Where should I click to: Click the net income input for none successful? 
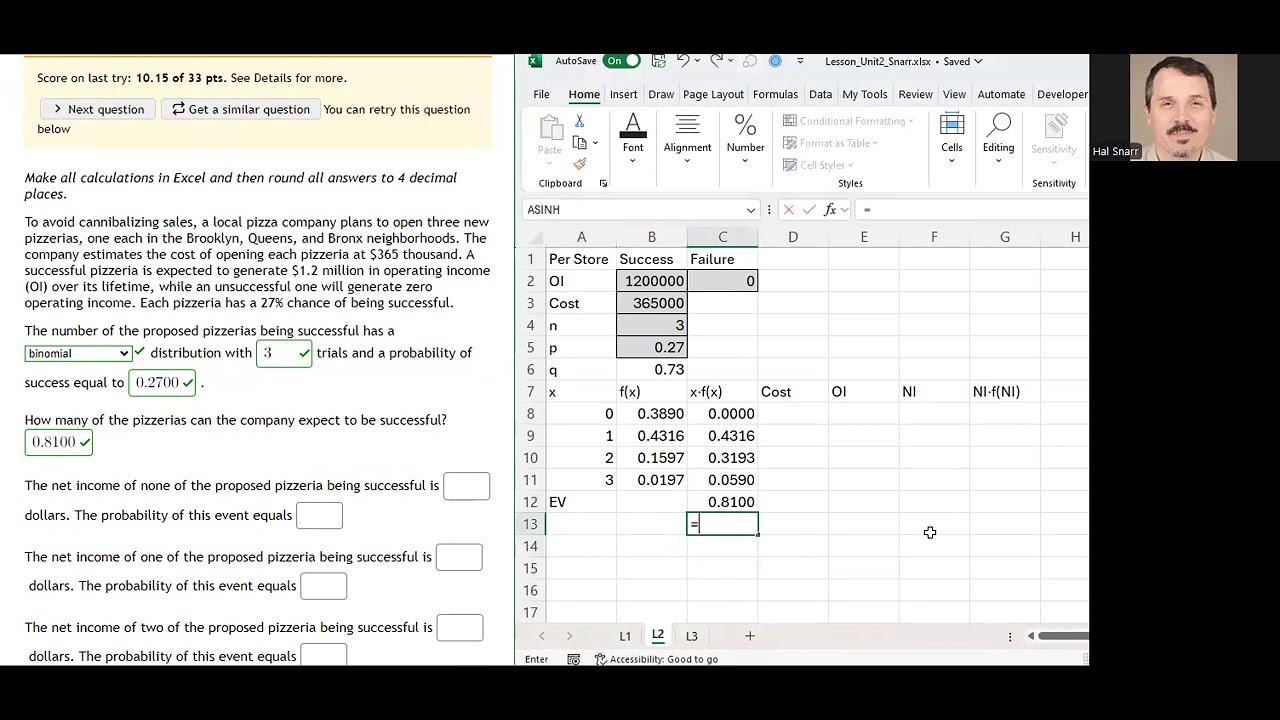(x=466, y=486)
